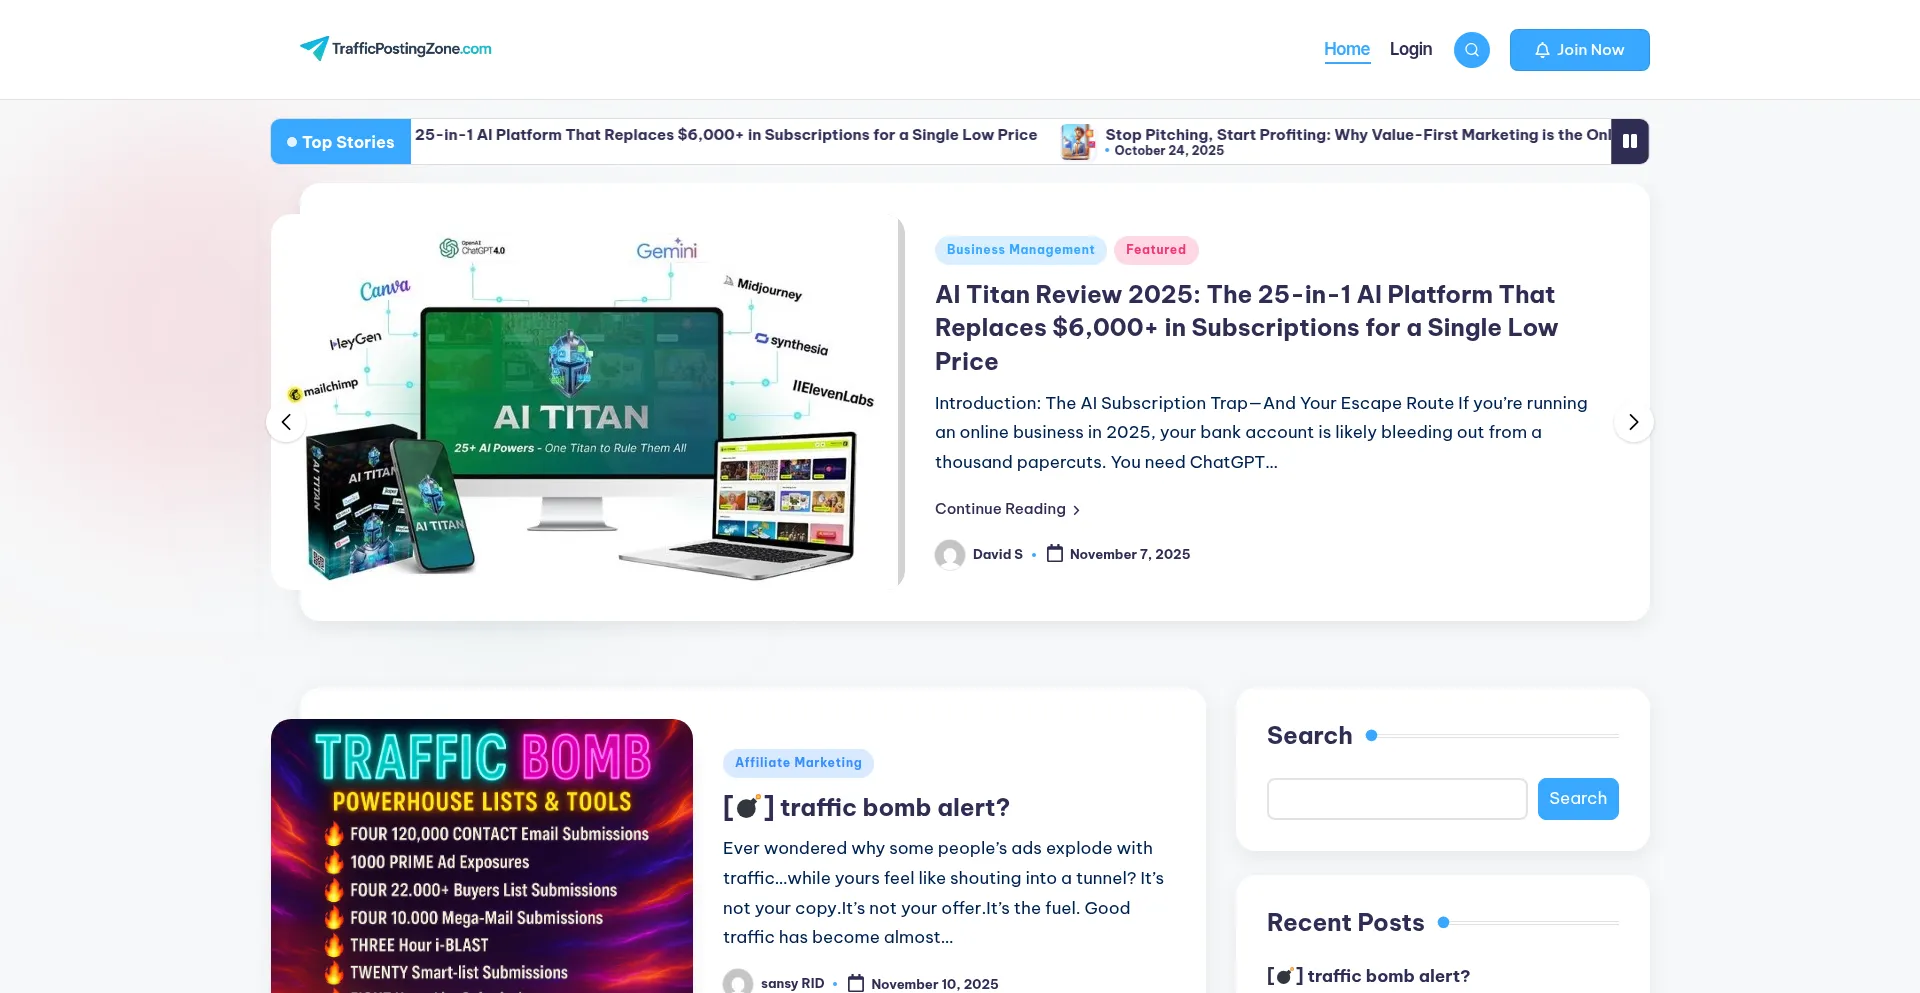Click the ticker story thumbnail icon
The width and height of the screenshot is (1920, 993).
(1078, 142)
